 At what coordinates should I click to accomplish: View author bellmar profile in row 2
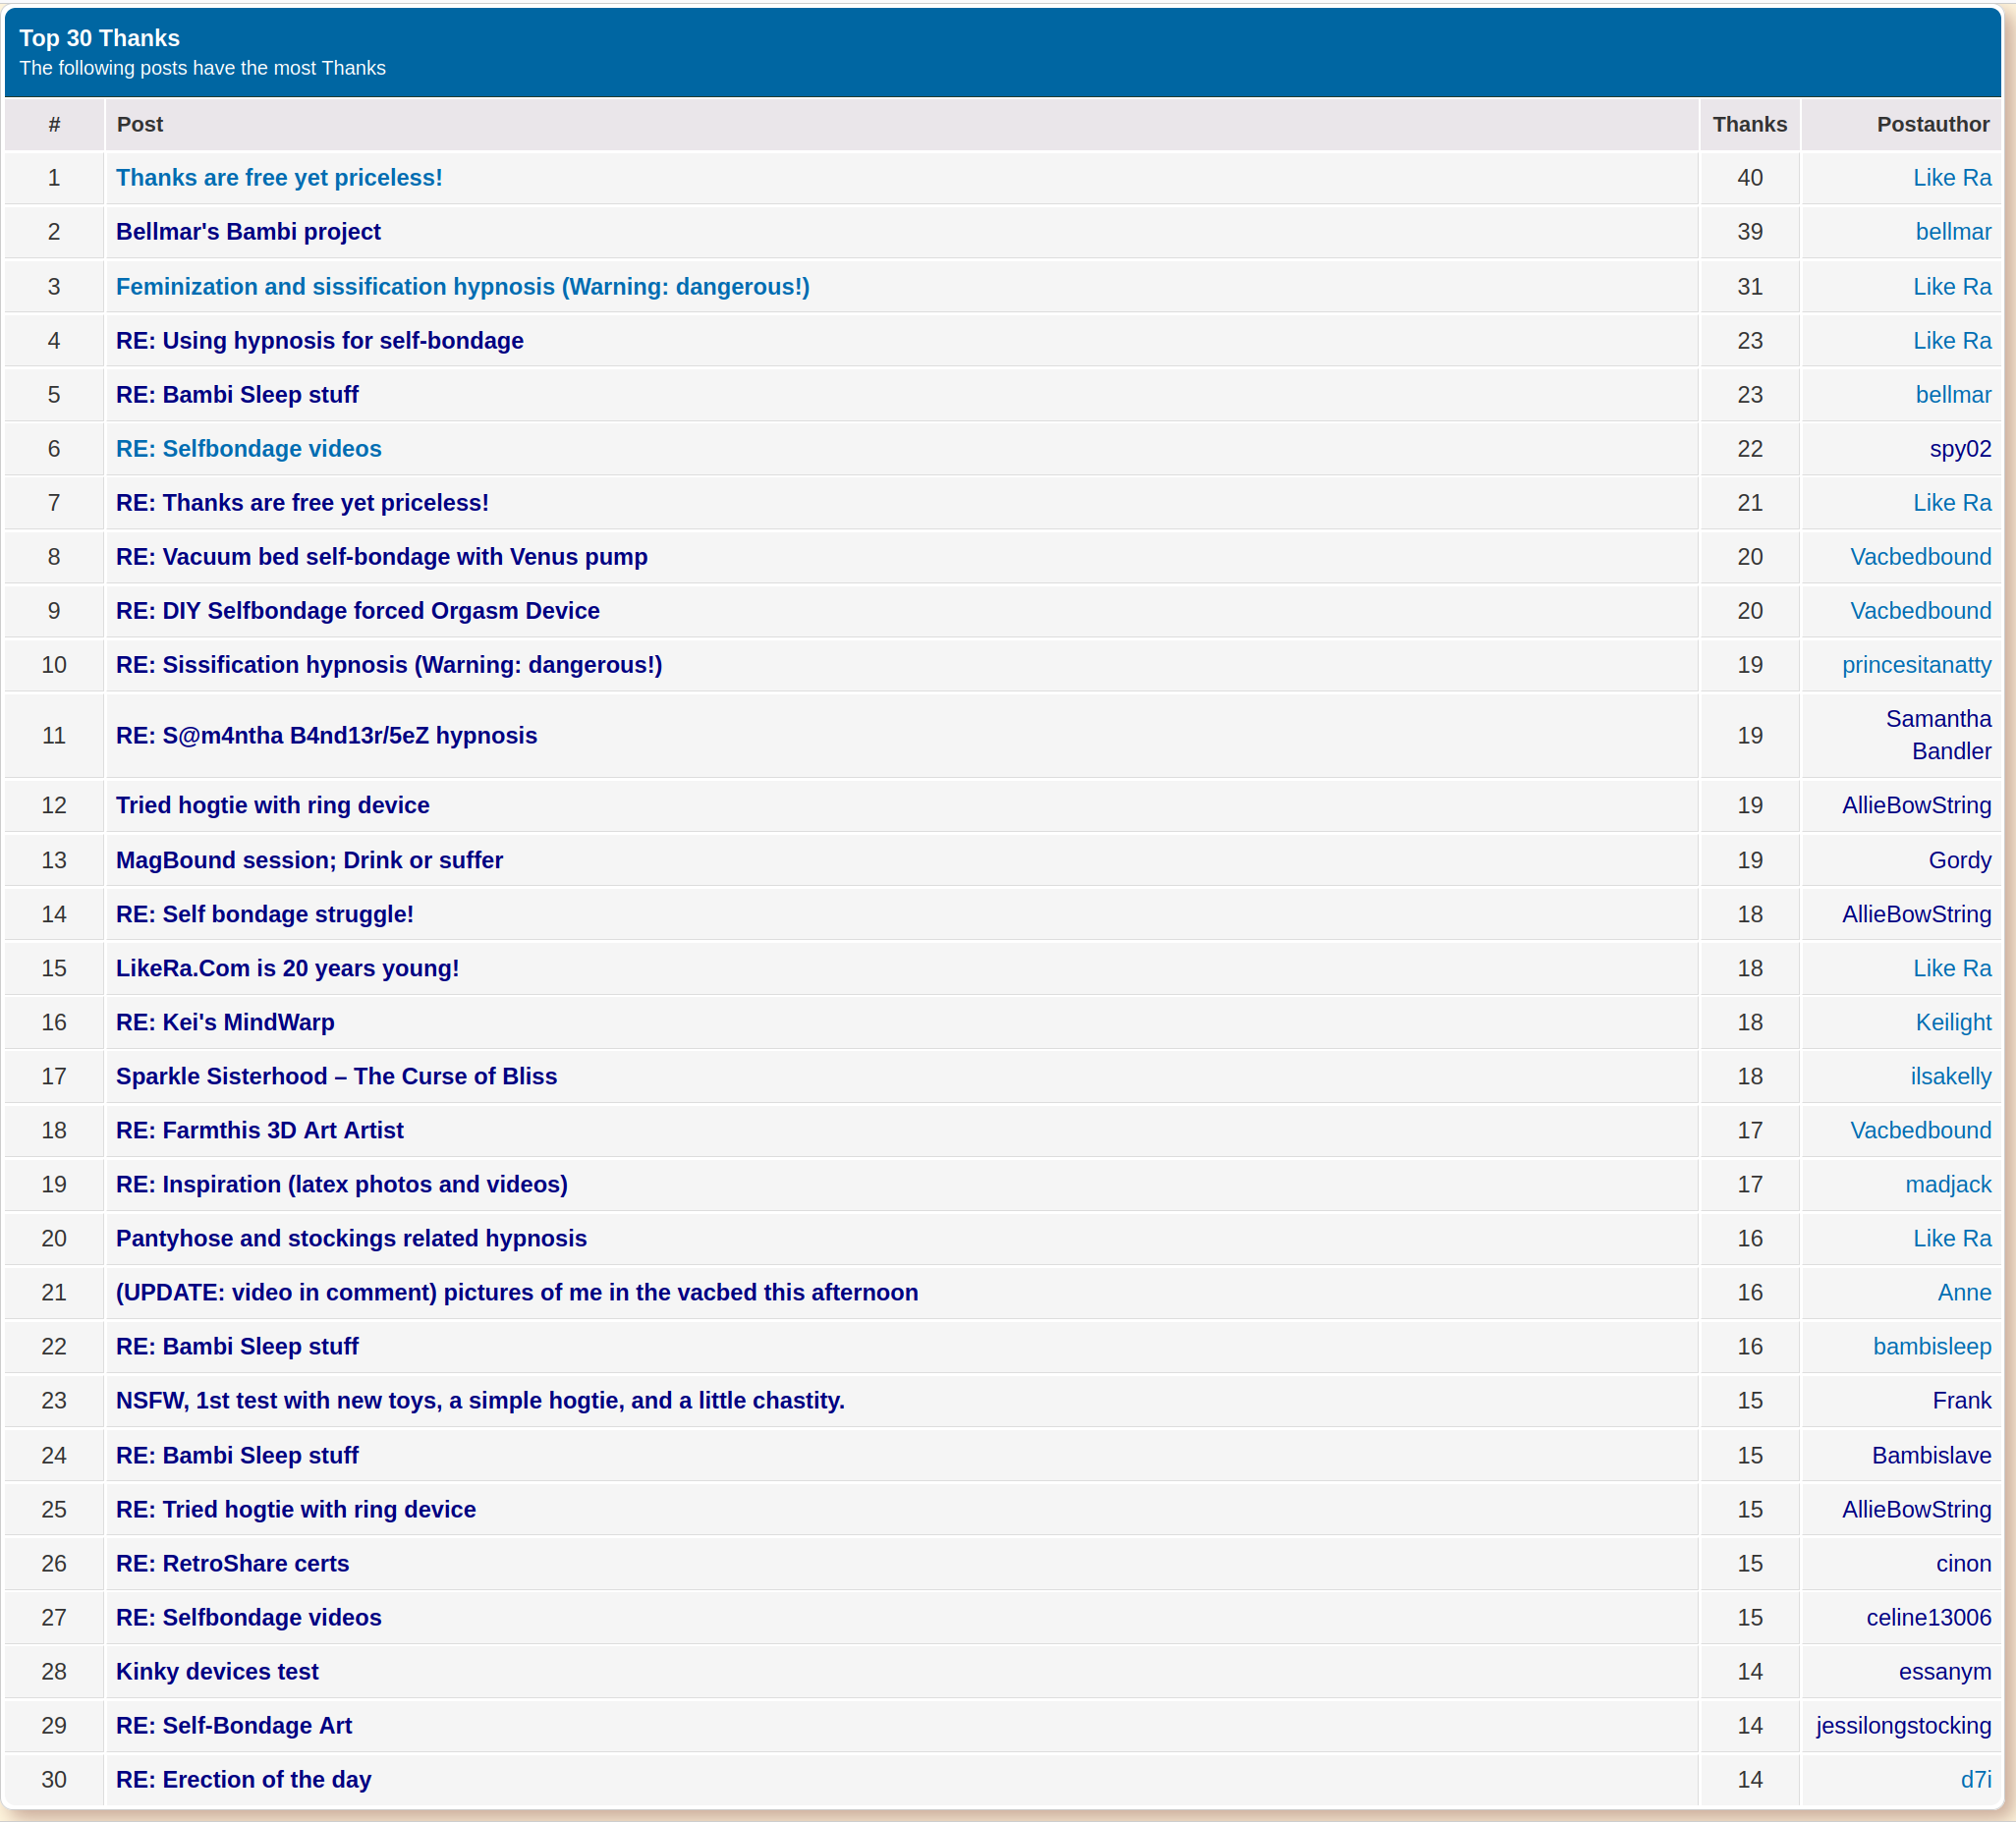1952,232
